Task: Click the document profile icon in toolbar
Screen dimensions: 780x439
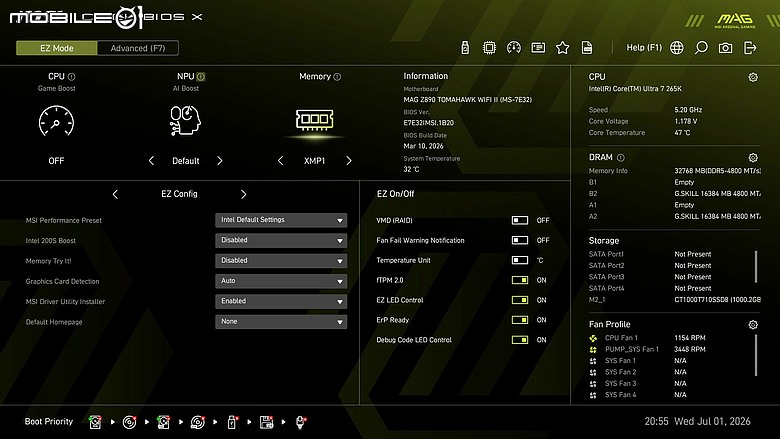Action: coord(587,48)
